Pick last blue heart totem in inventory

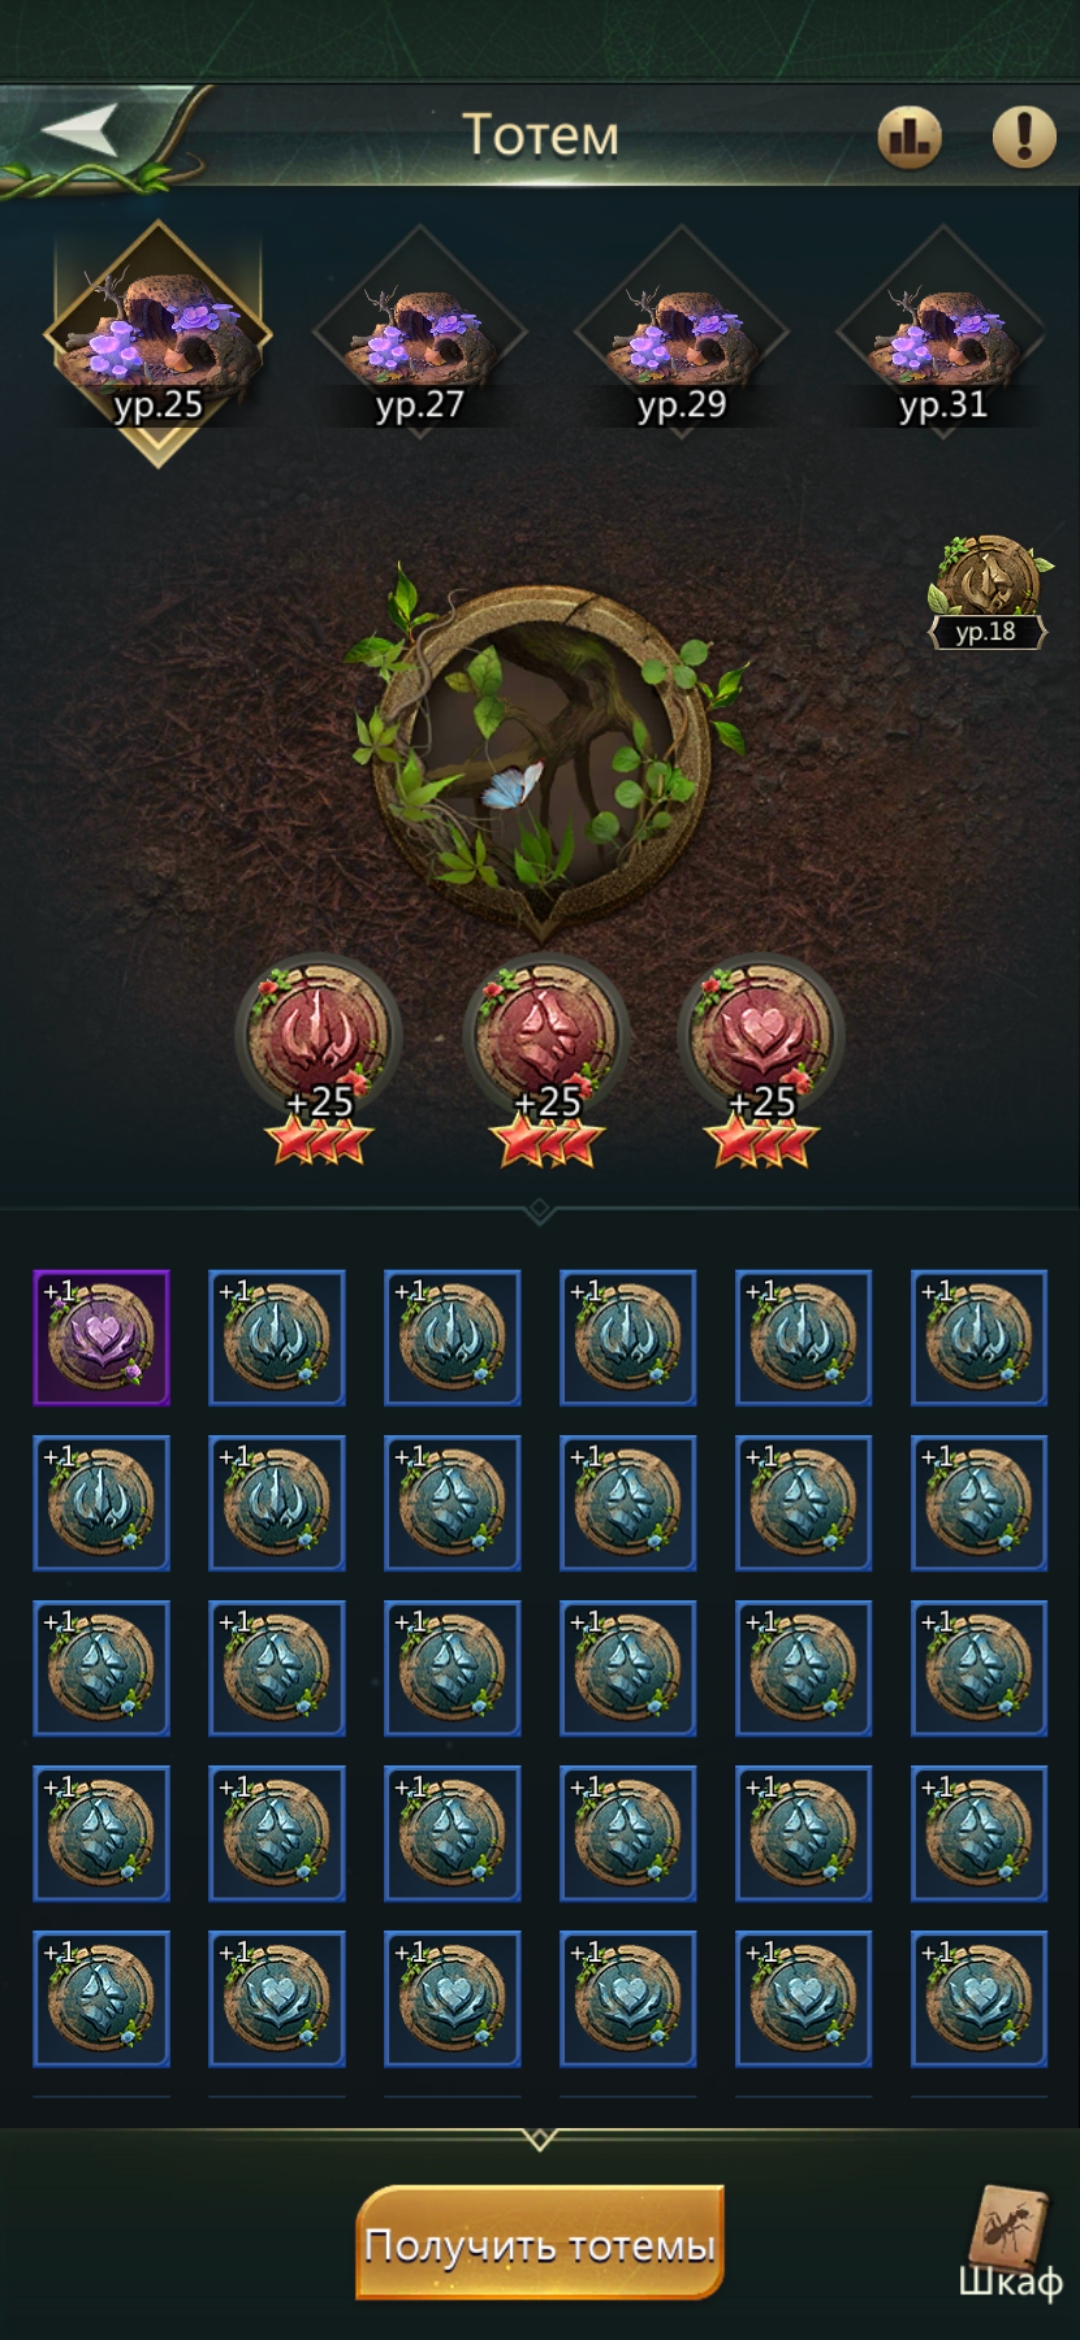[x=979, y=1999]
